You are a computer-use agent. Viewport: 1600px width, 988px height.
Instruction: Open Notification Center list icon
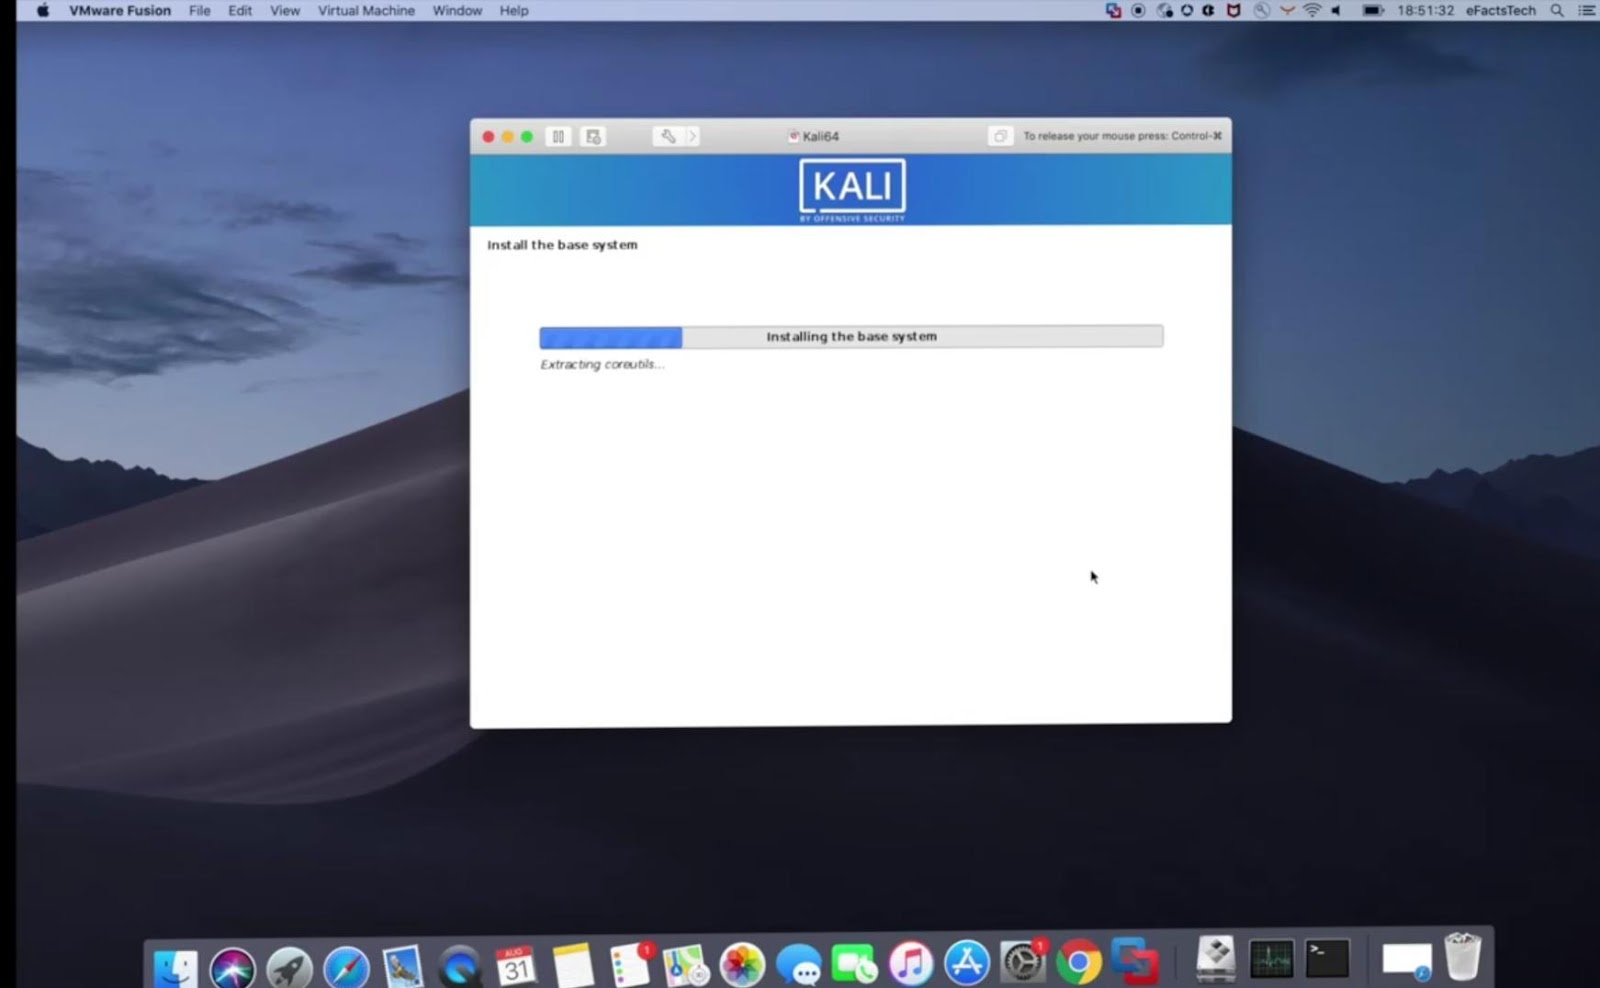pyautogui.click(x=1587, y=10)
